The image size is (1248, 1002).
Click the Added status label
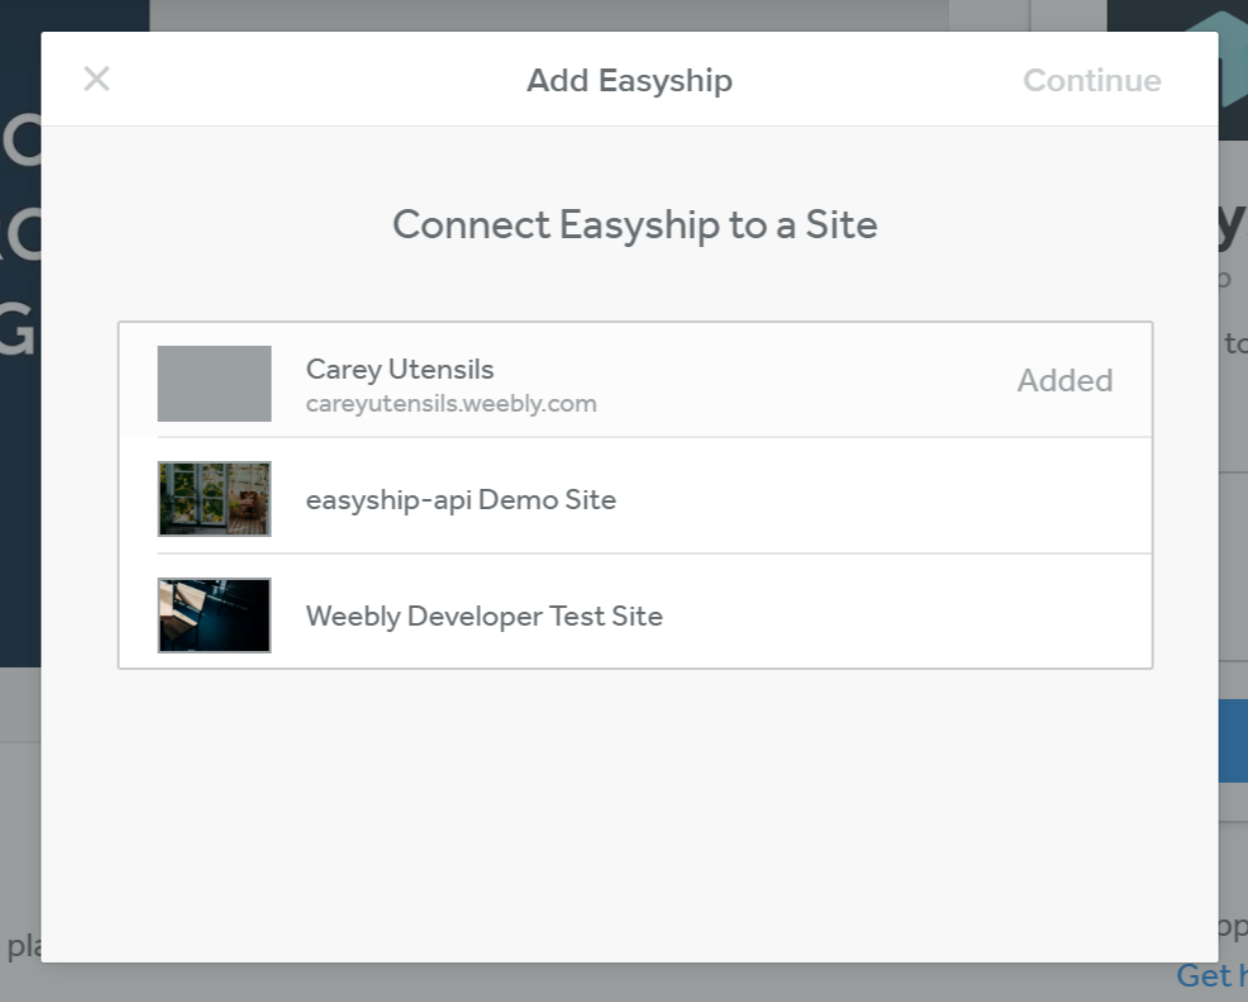(x=1065, y=380)
